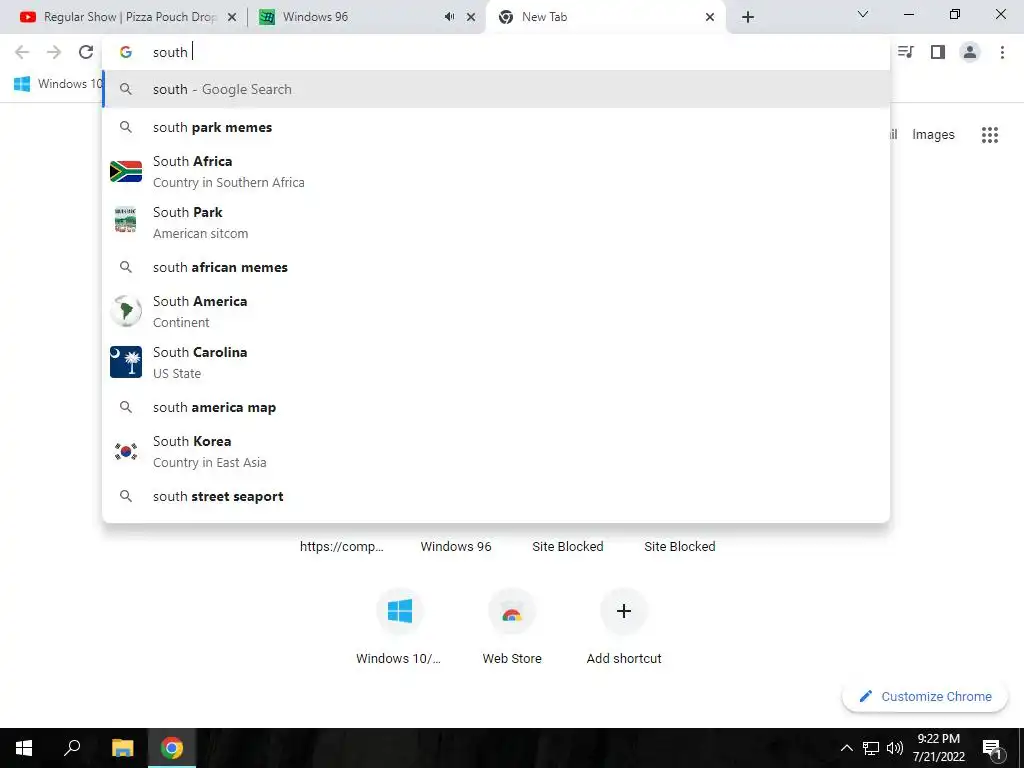Close the Regular Show YouTube tab

click(x=232, y=17)
